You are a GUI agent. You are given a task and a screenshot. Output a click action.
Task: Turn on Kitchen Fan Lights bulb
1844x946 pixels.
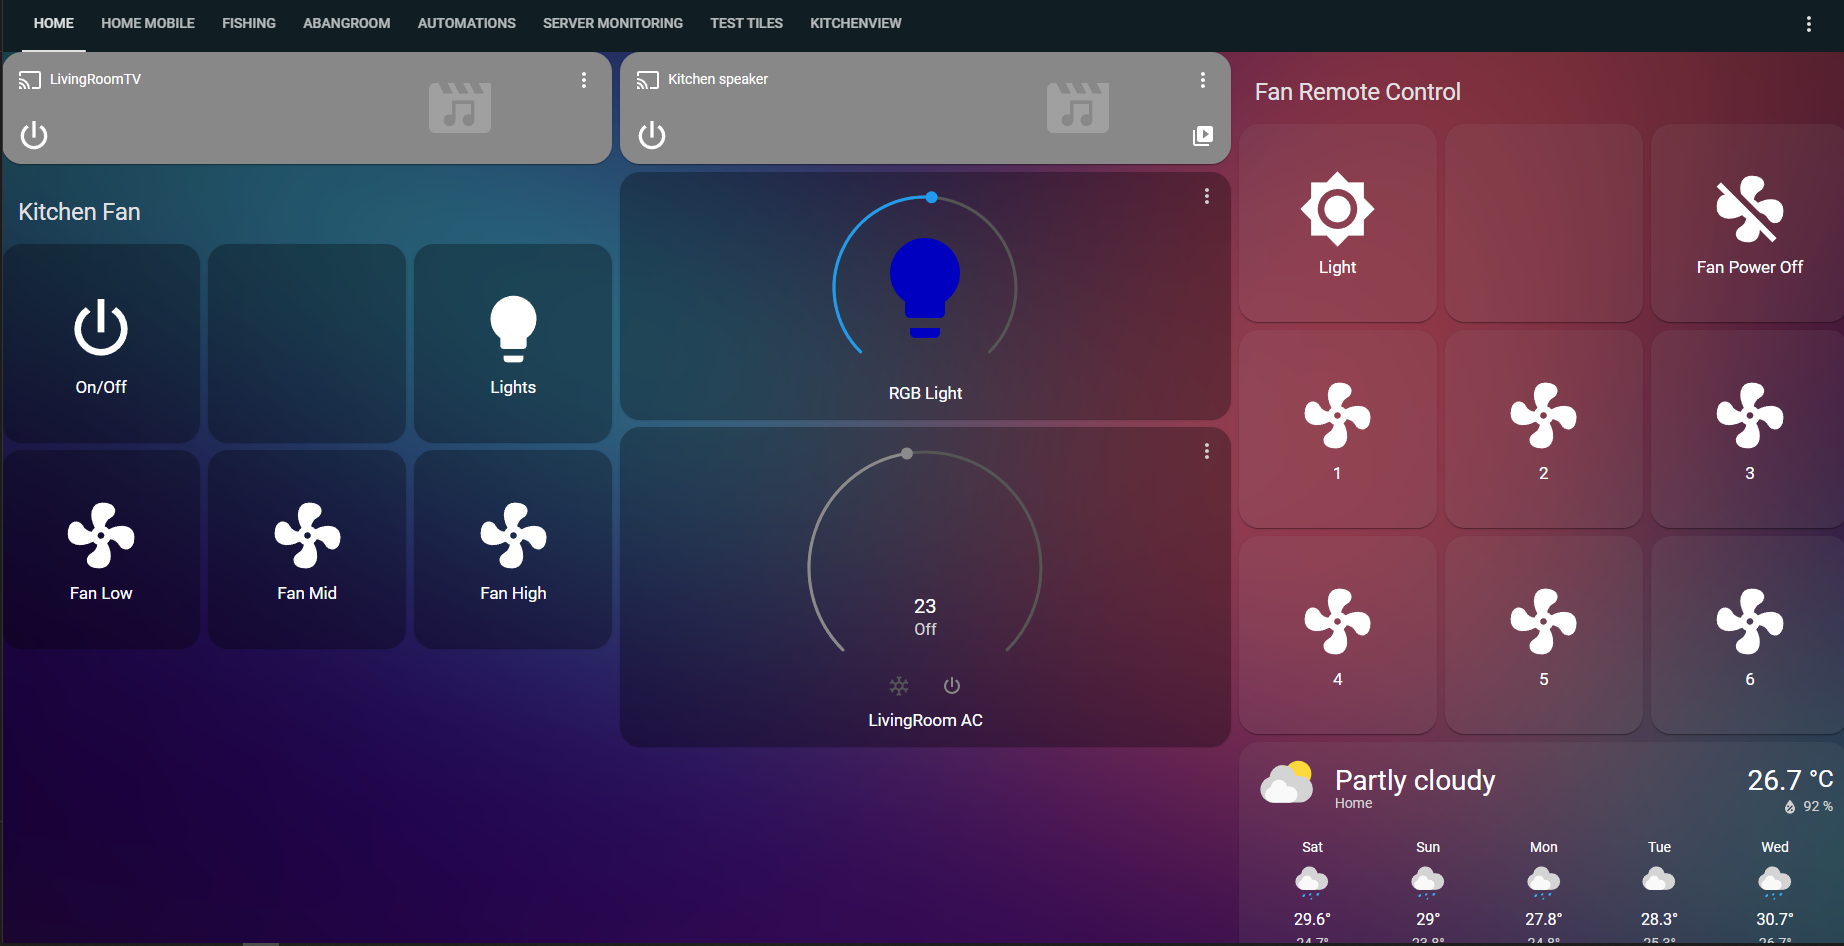point(513,330)
